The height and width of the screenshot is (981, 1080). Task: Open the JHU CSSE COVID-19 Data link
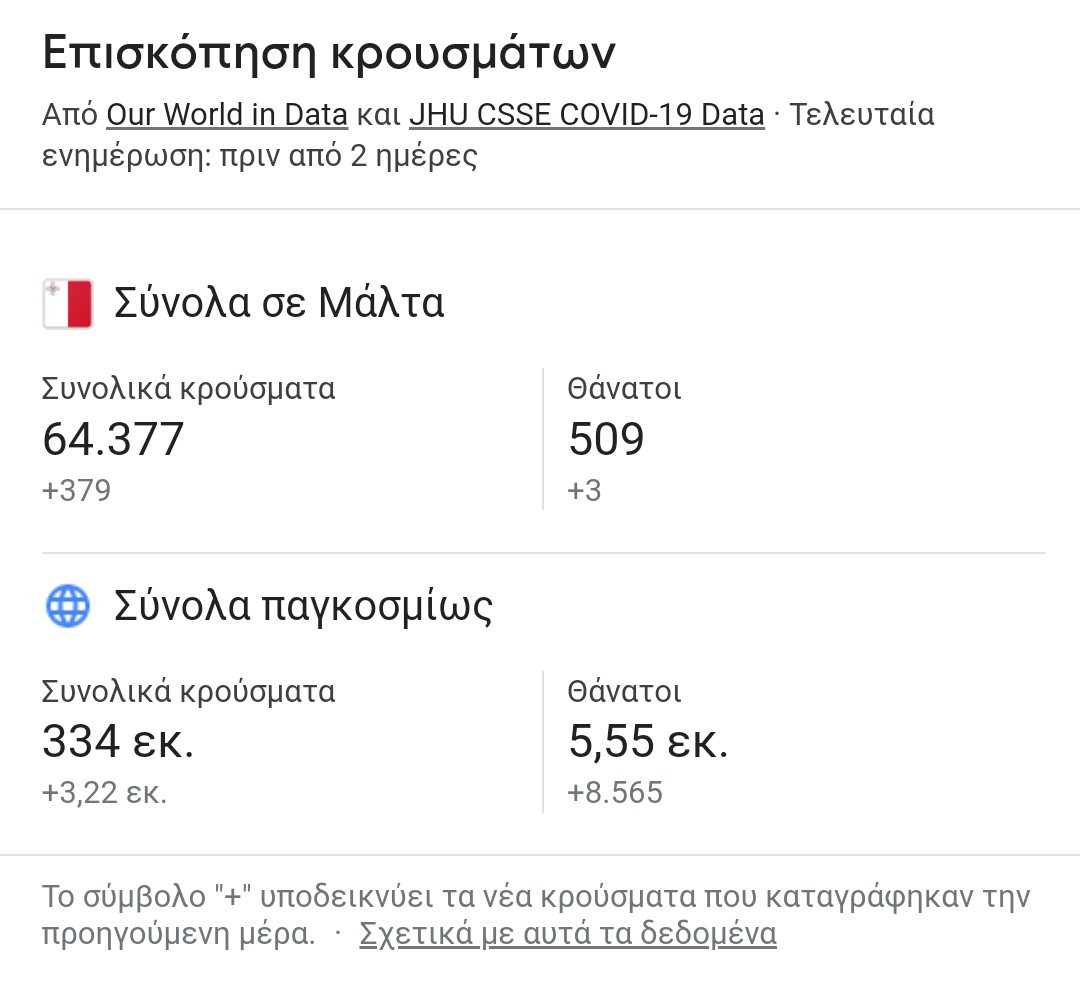587,115
